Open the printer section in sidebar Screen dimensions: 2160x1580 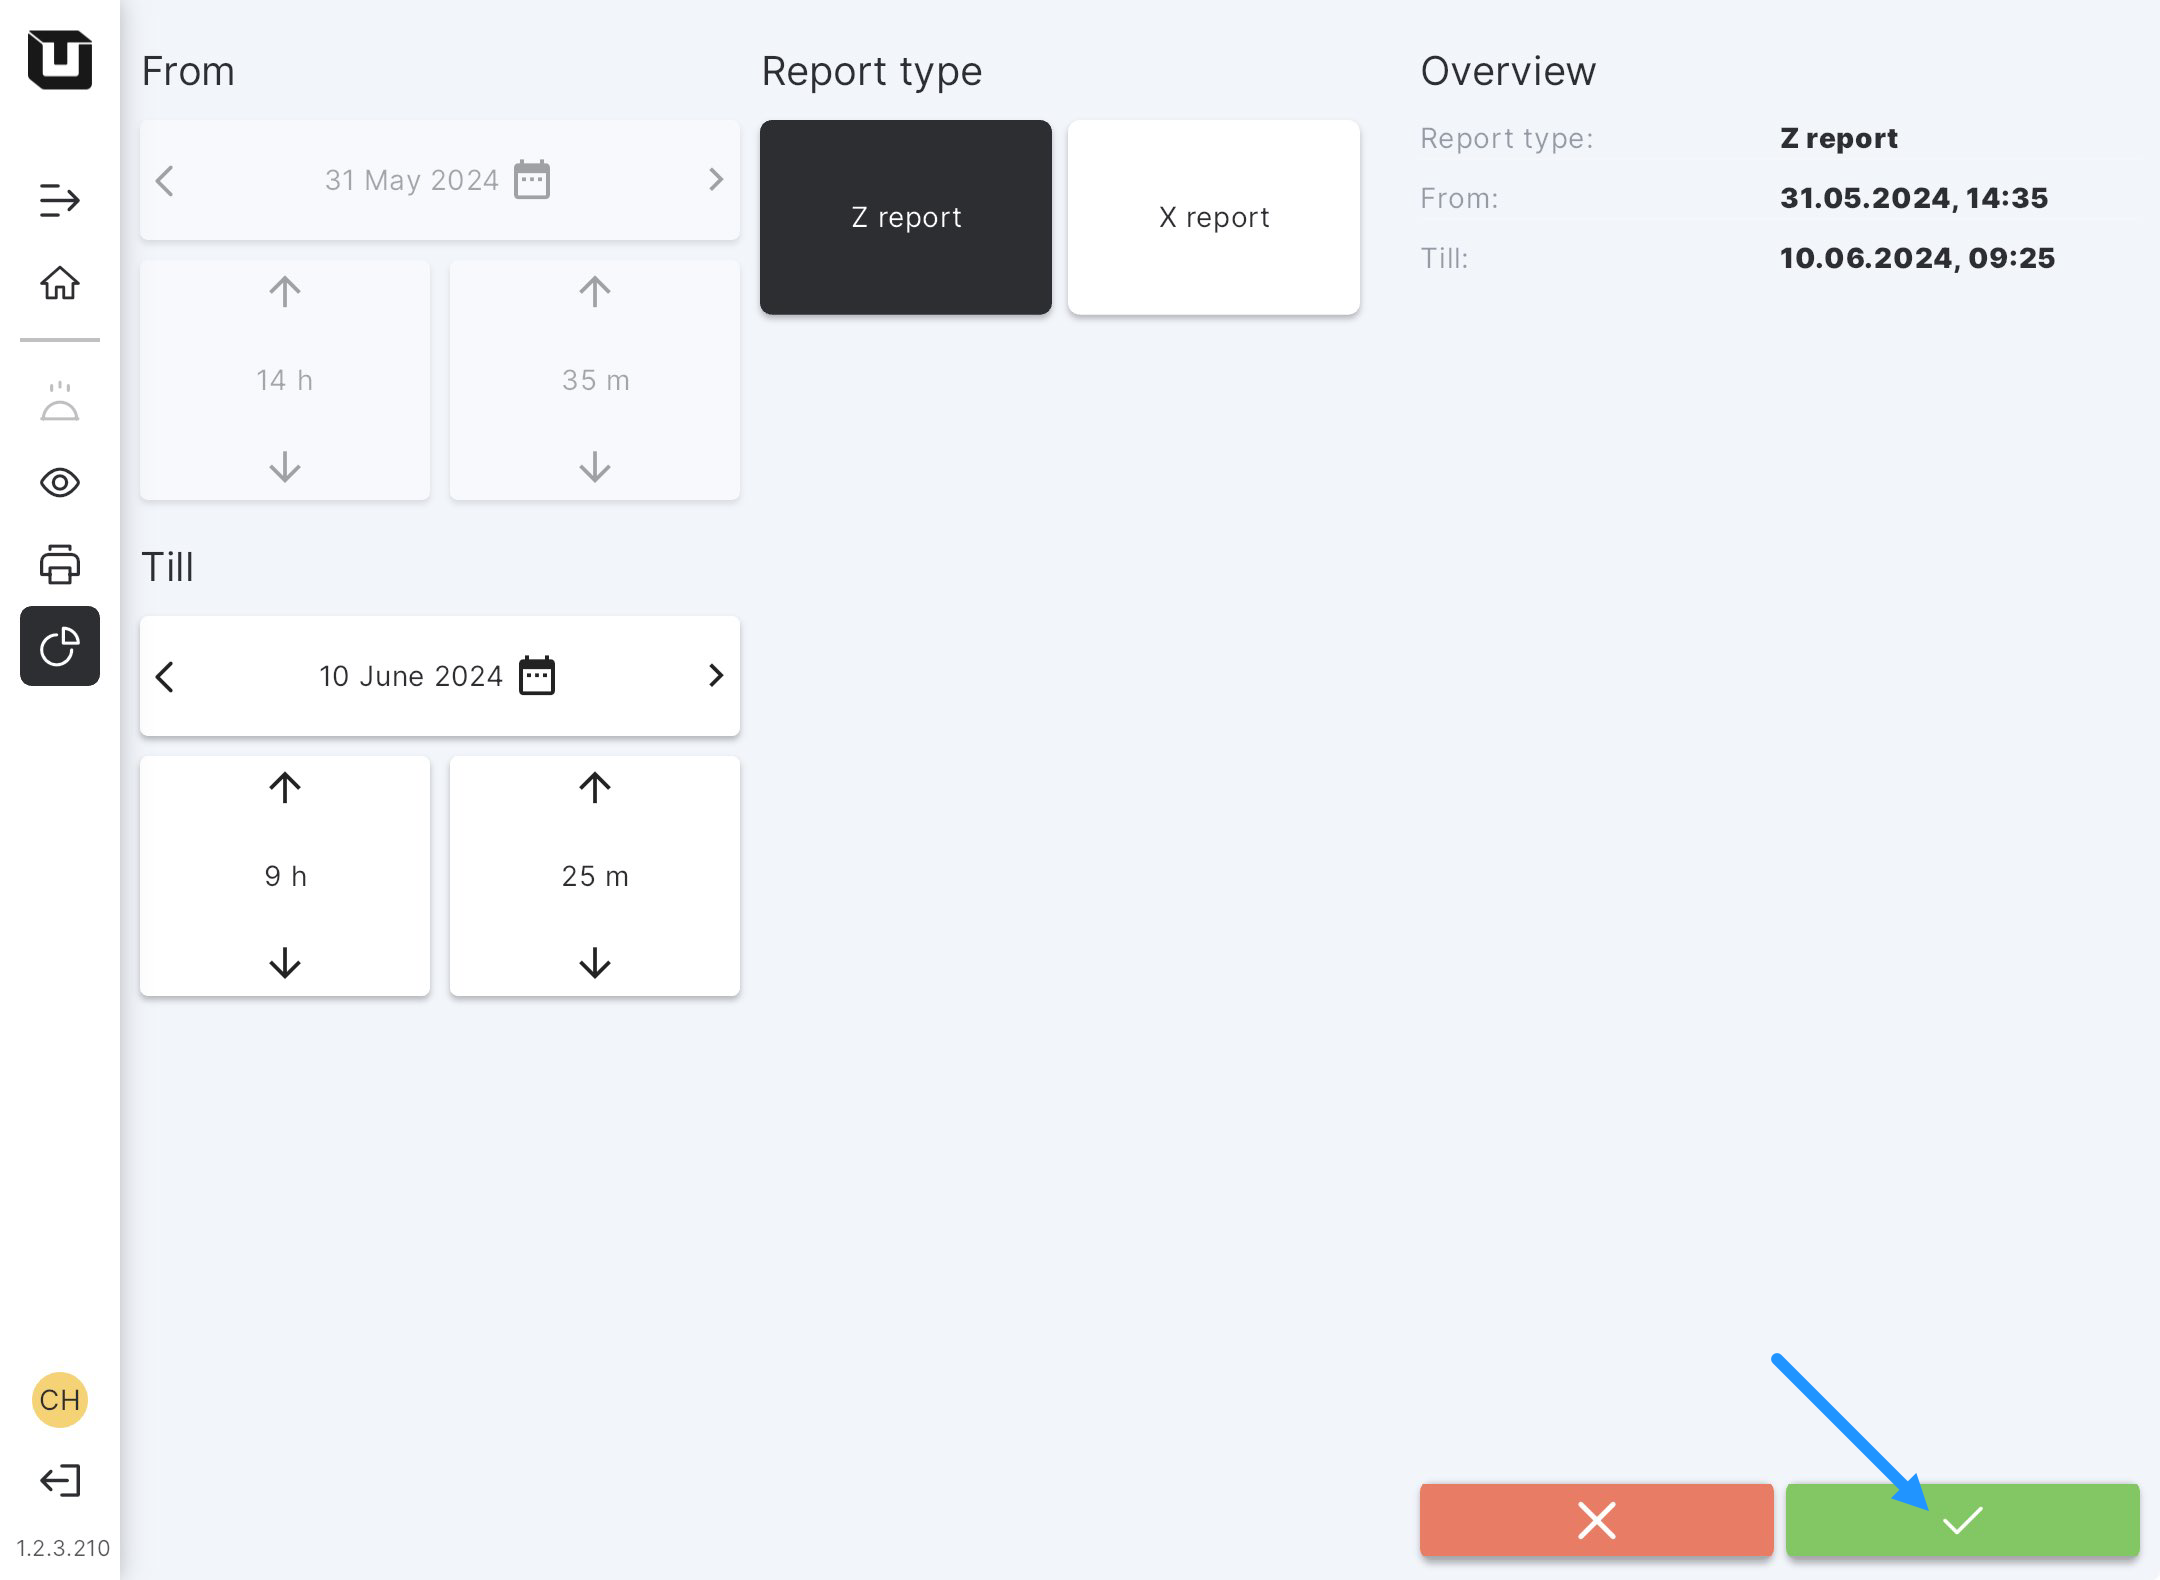tap(59, 565)
